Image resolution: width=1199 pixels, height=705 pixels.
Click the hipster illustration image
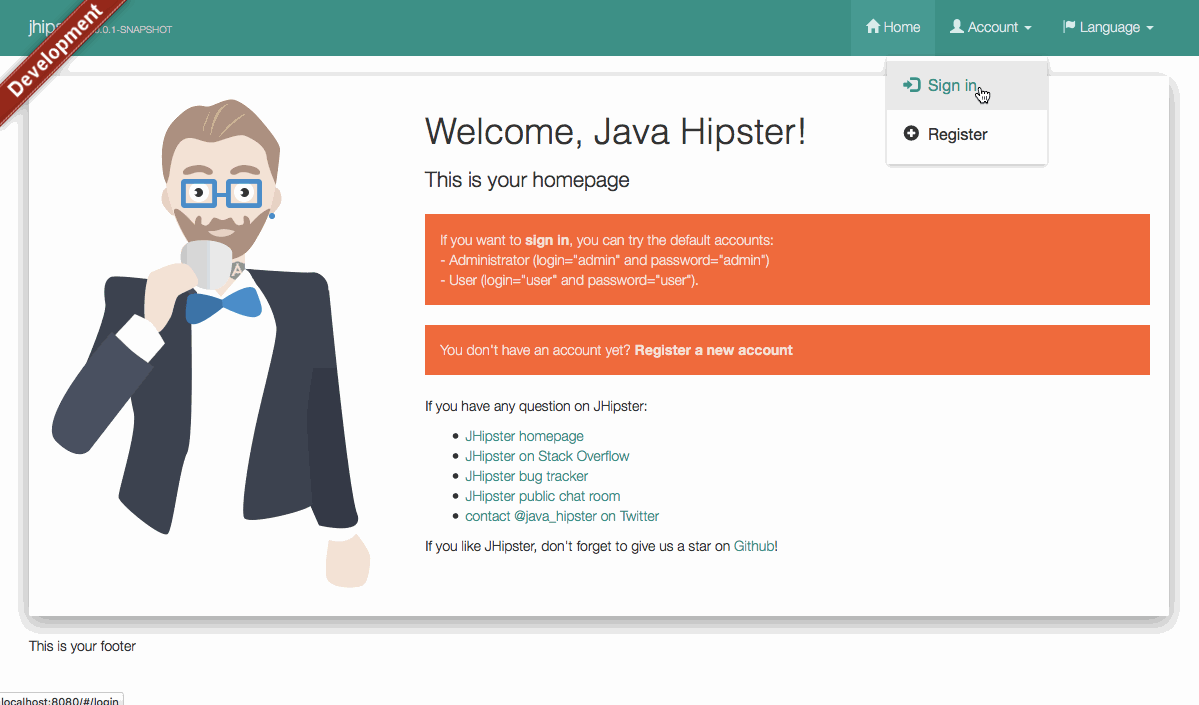[x=212, y=343]
